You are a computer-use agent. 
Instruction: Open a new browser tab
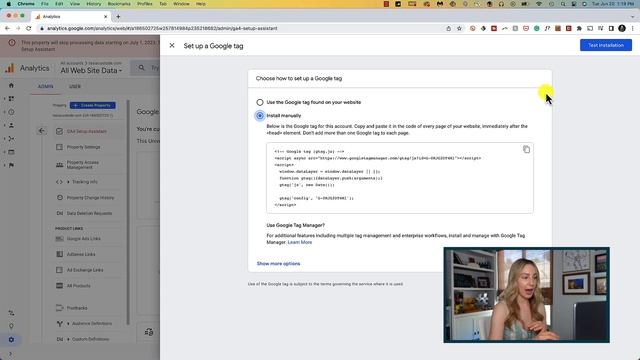[118, 17]
